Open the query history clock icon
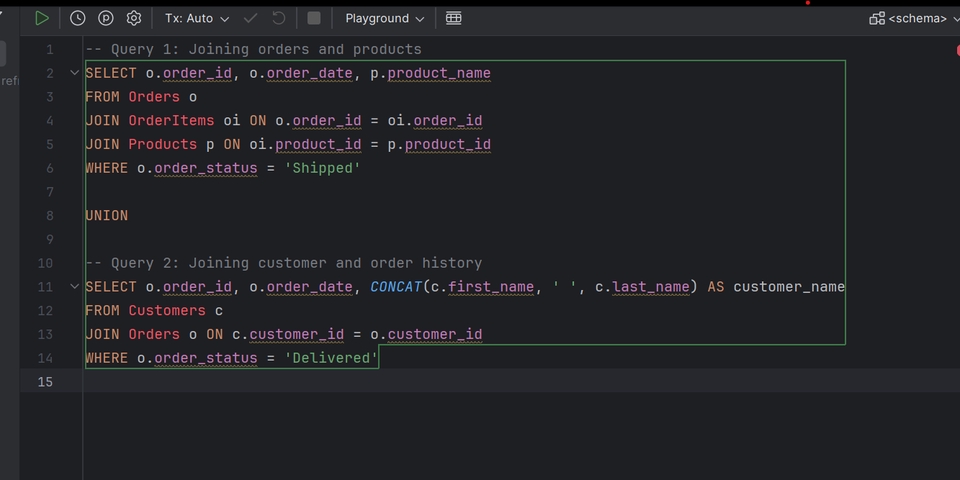The image size is (960, 480). 78,18
